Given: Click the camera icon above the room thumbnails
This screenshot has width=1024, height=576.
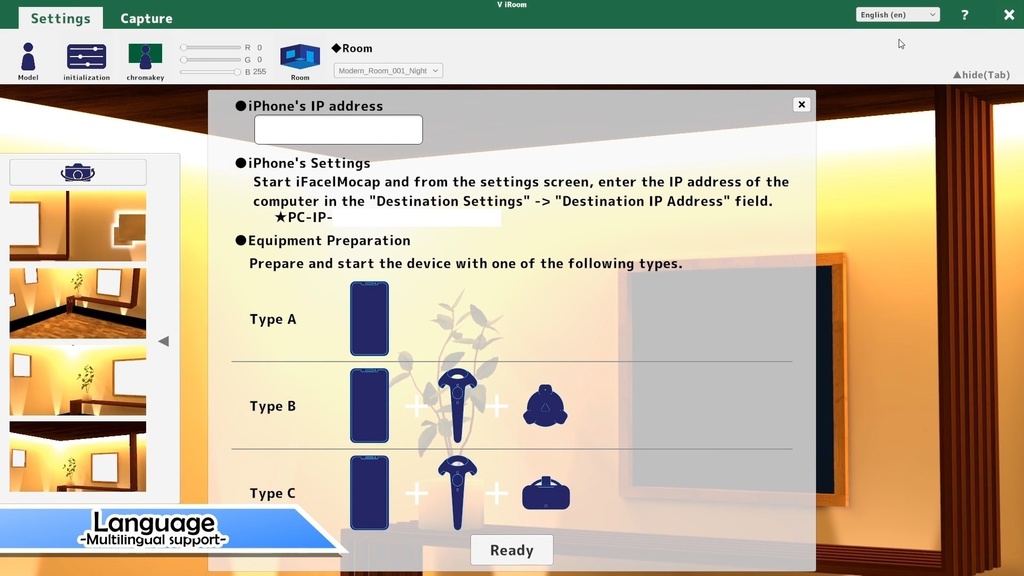Looking at the screenshot, I should coord(77,172).
